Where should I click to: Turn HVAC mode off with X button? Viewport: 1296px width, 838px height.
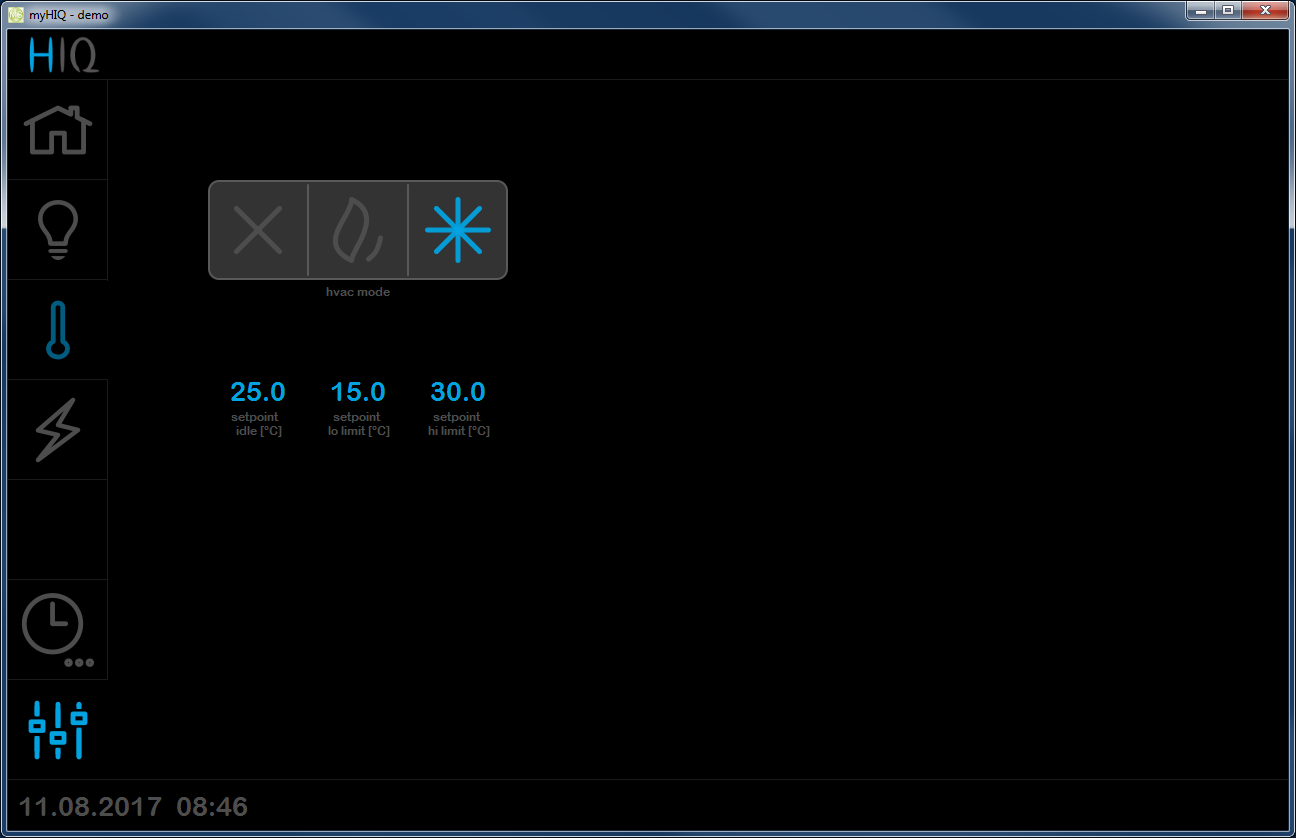pyautogui.click(x=258, y=230)
